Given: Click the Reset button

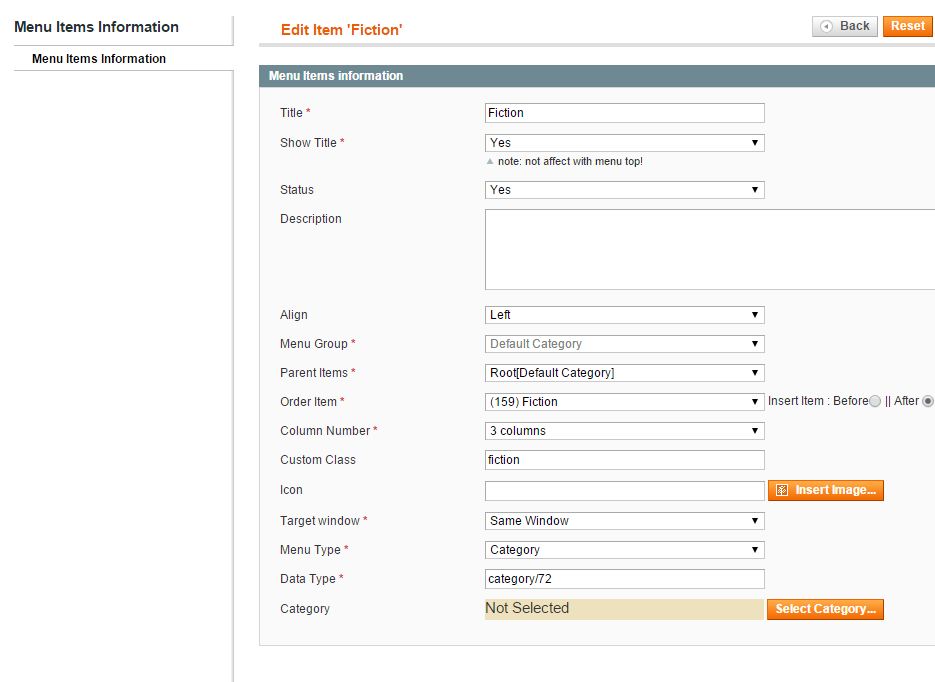Looking at the screenshot, I should (908, 26).
